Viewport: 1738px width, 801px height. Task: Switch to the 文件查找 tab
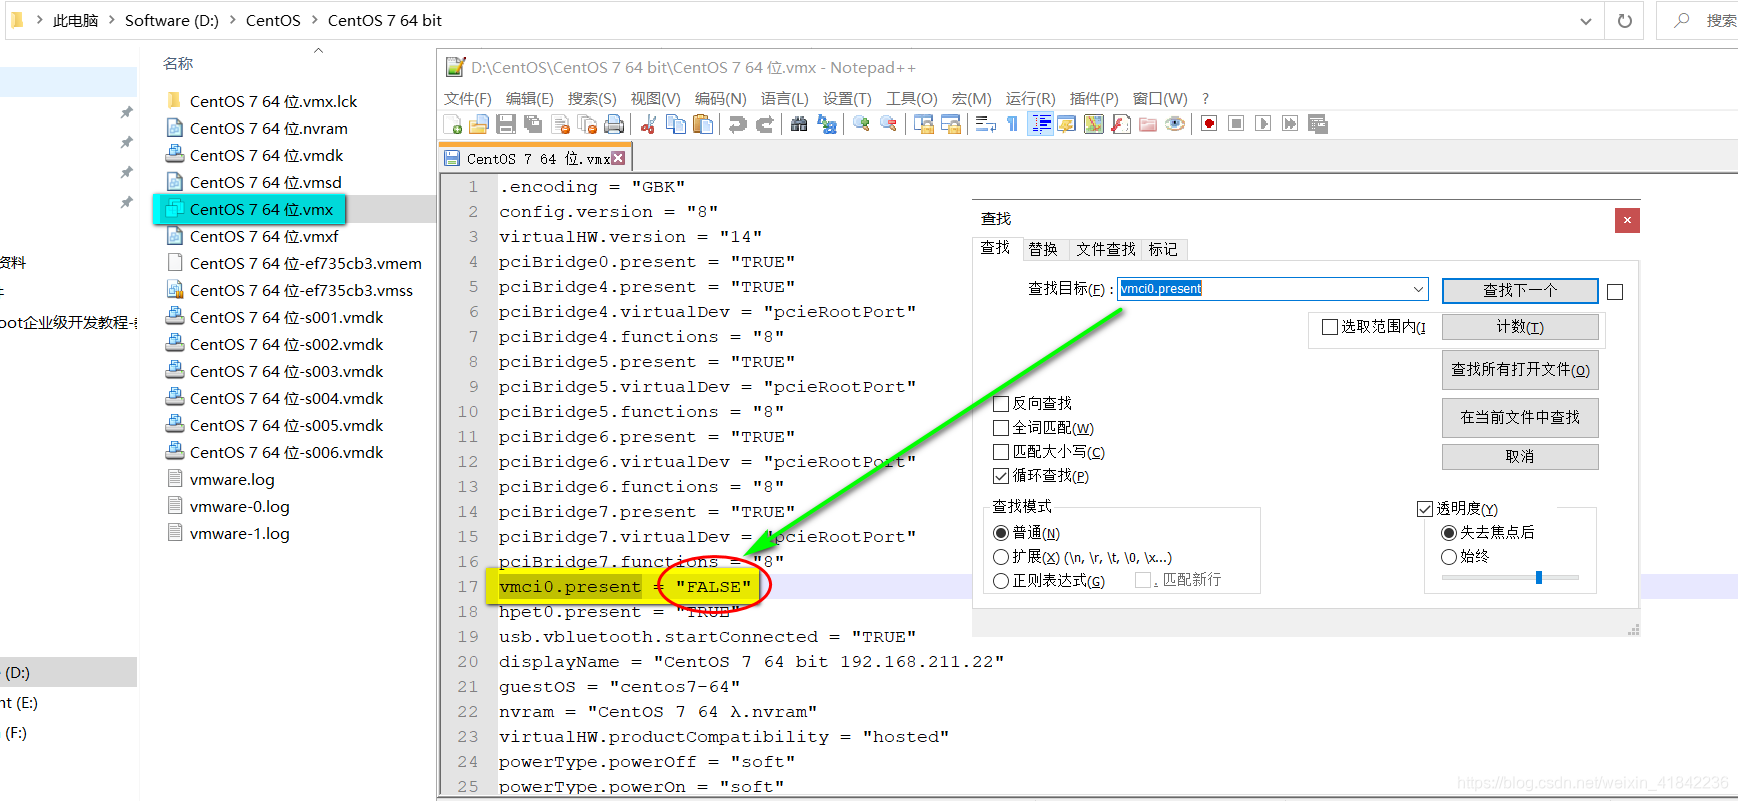[1106, 249]
